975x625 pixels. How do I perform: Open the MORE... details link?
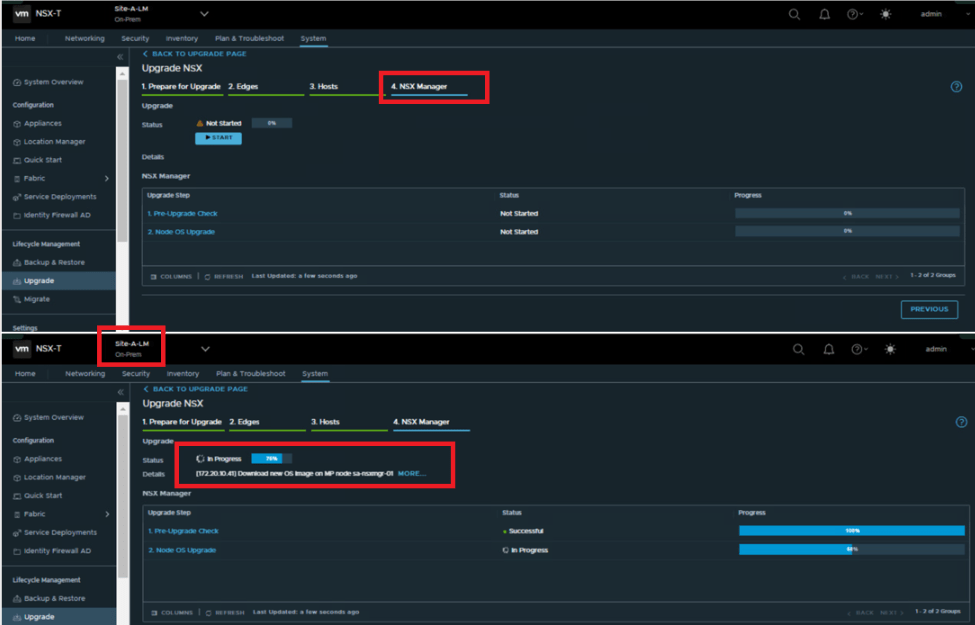click(411, 473)
